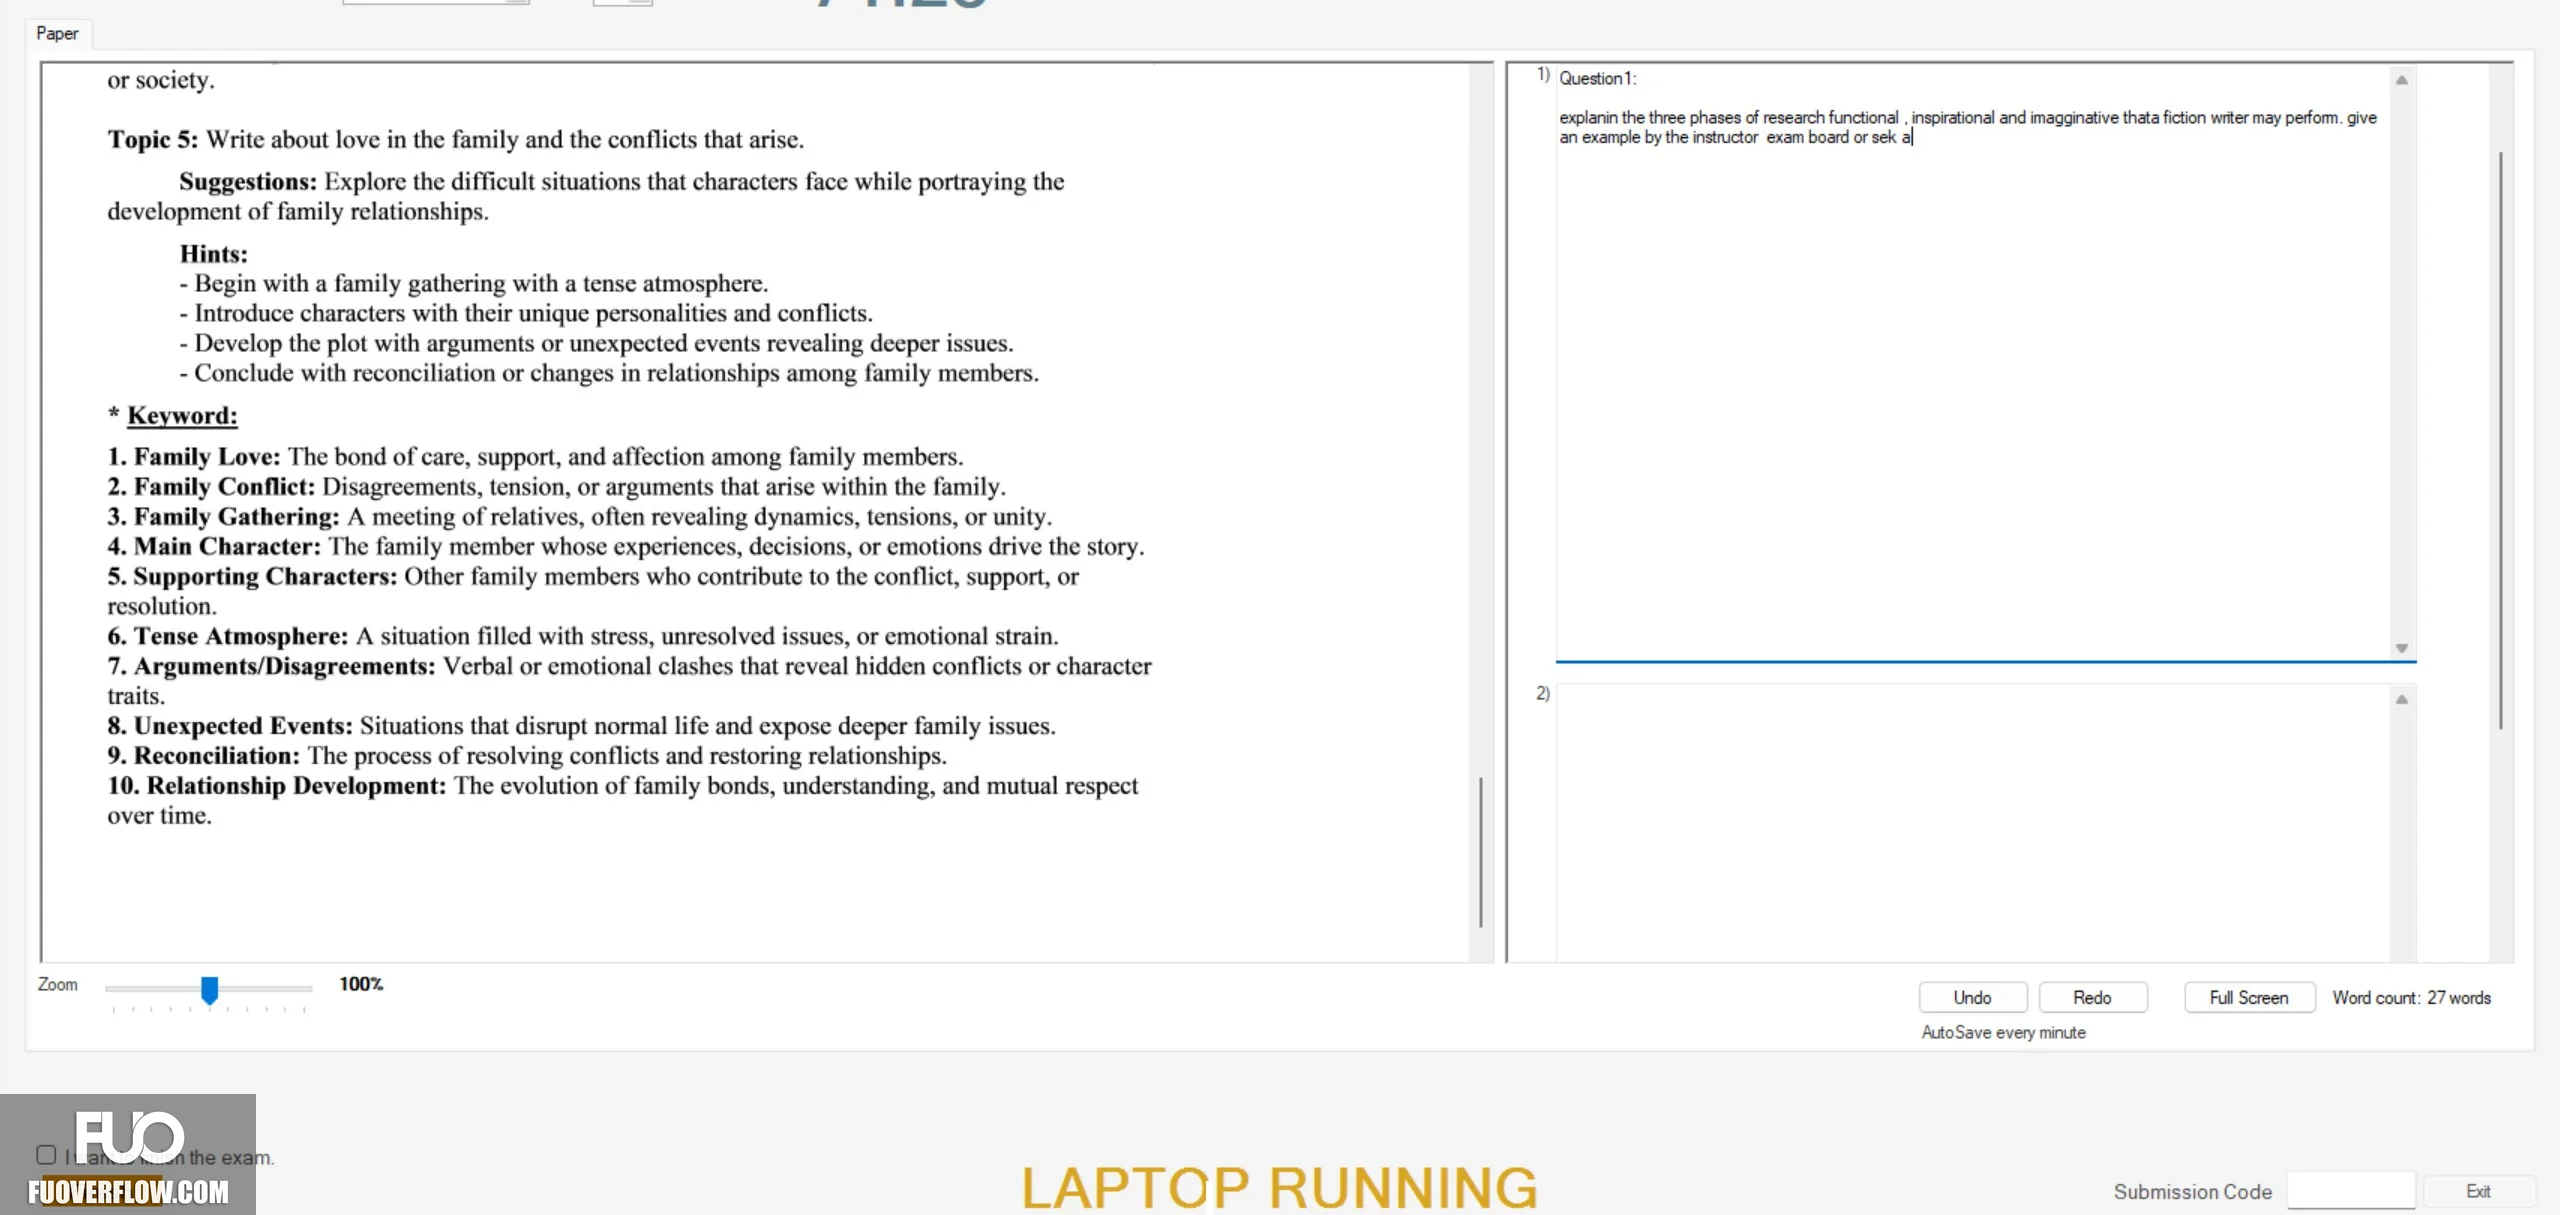The width and height of the screenshot is (2560, 1215).
Task: Tick the finish the exam checkbox
Action: click(46, 1155)
